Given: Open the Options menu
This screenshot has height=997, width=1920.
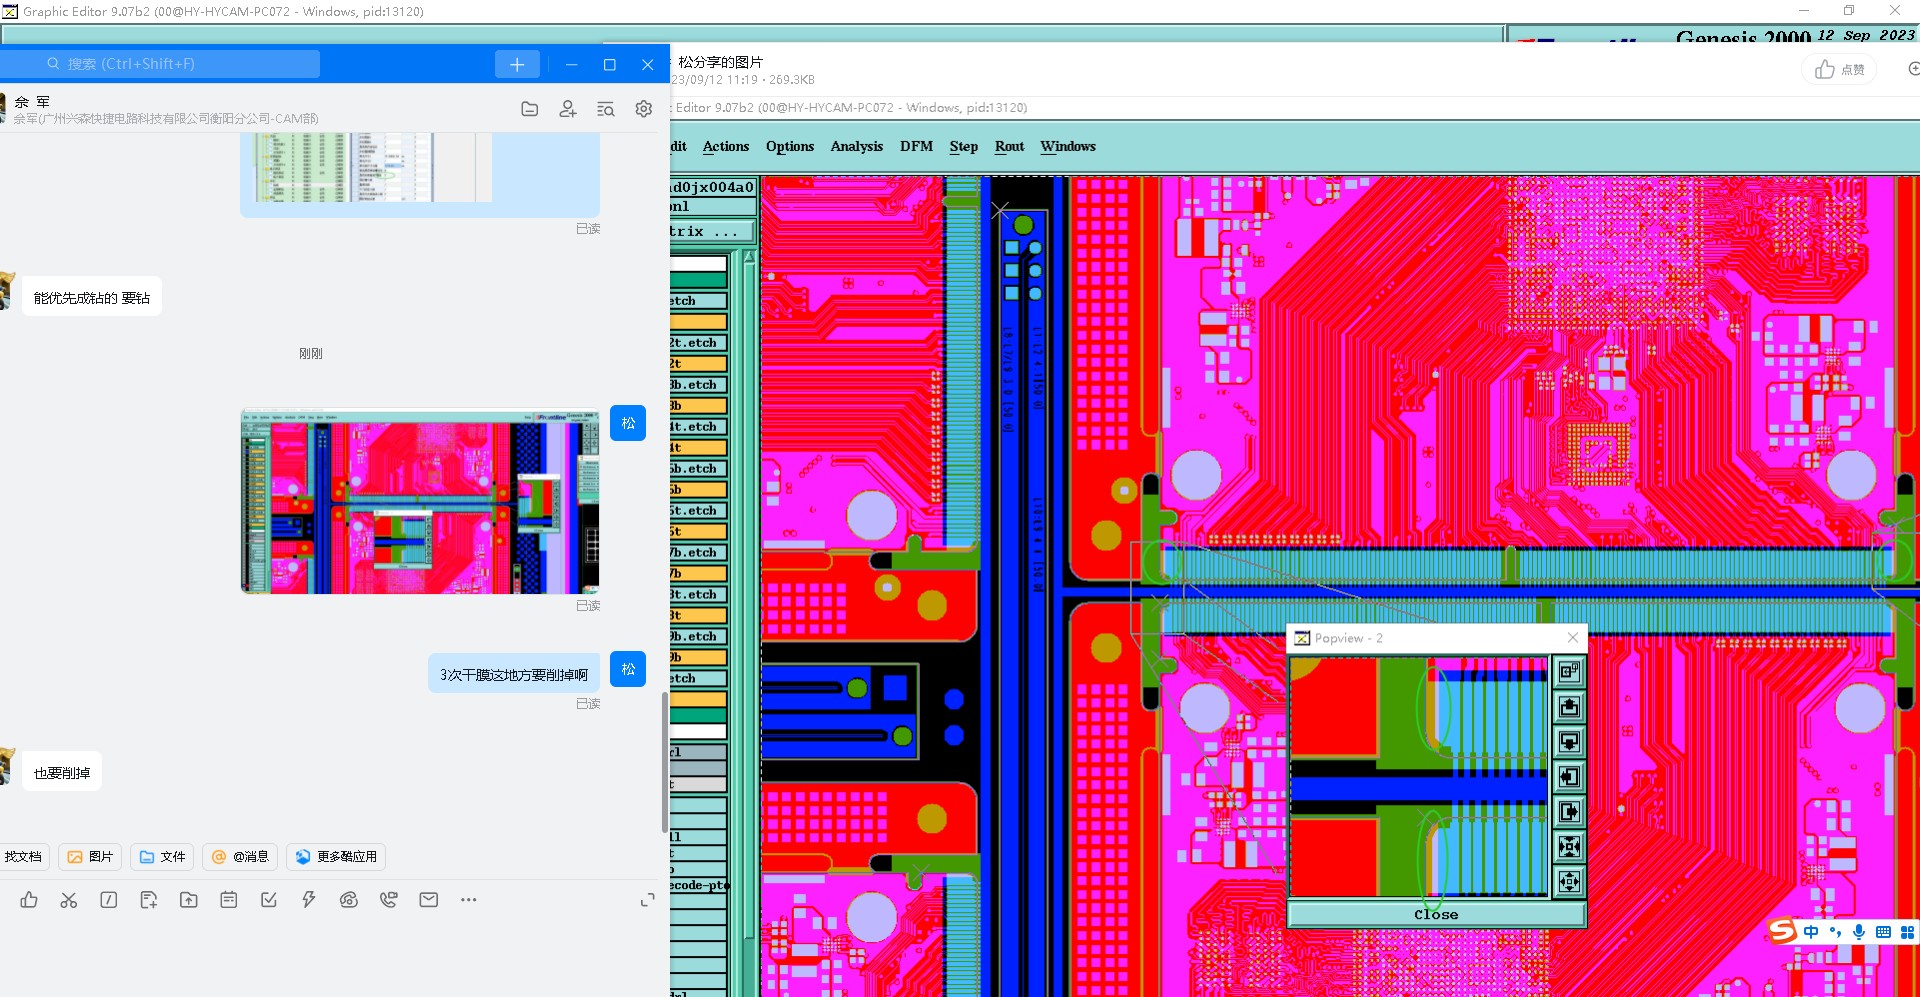Looking at the screenshot, I should (x=790, y=146).
